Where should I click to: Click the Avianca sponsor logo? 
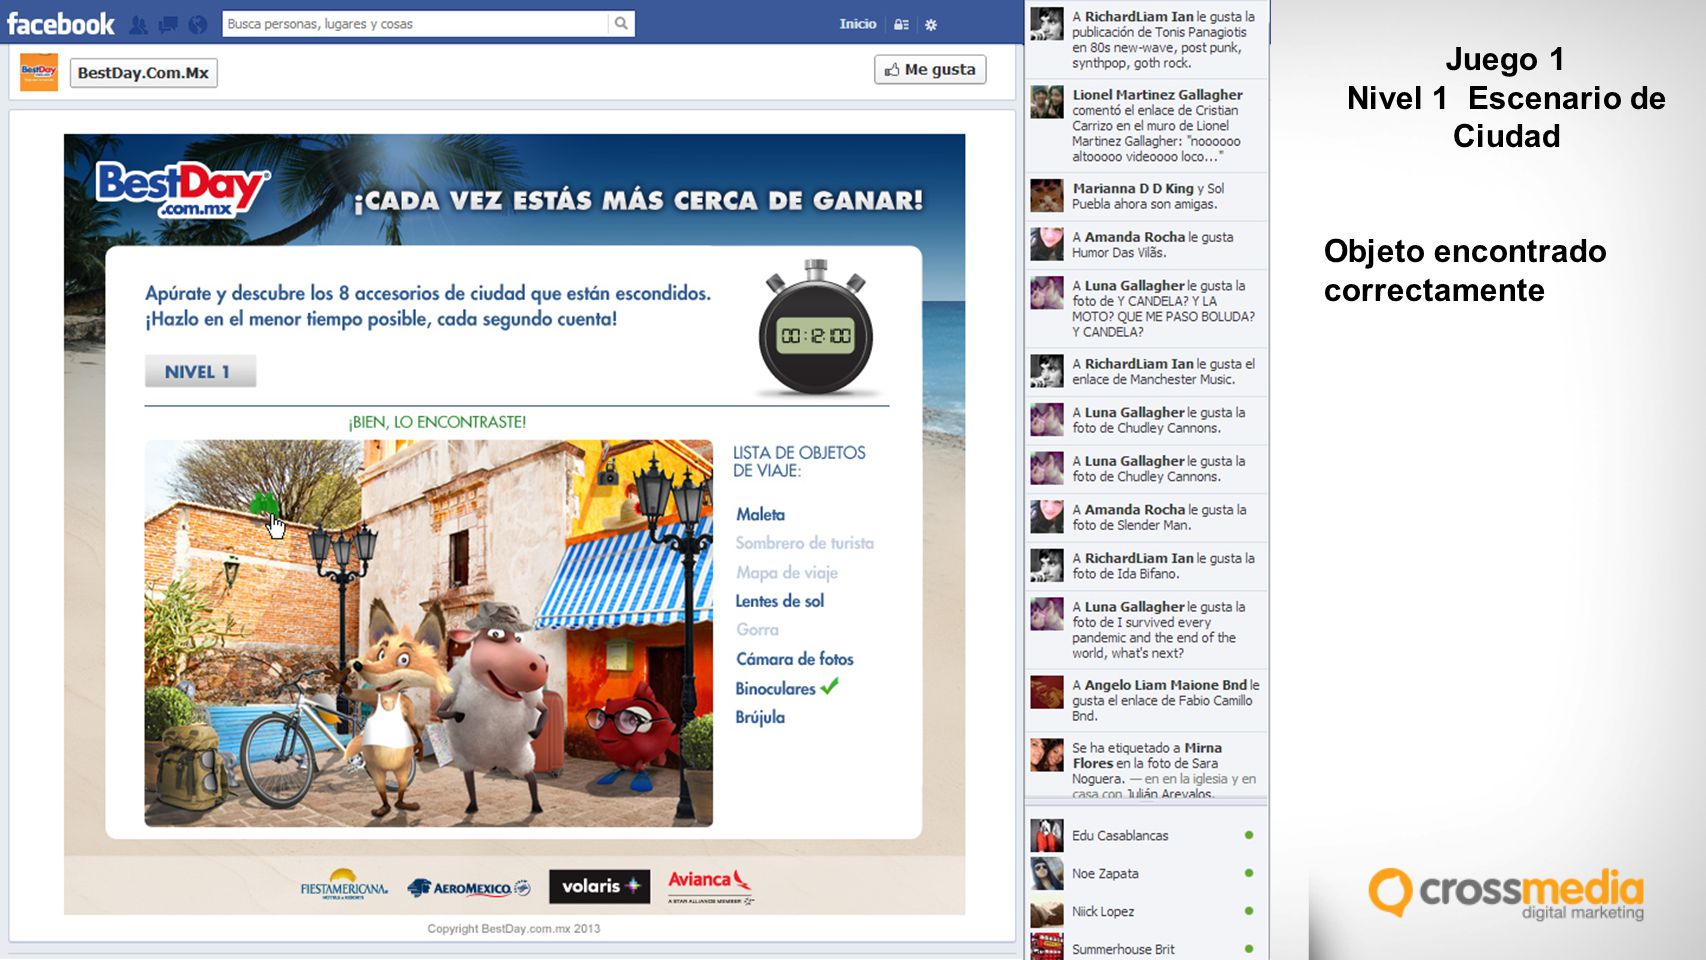point(710,885)
